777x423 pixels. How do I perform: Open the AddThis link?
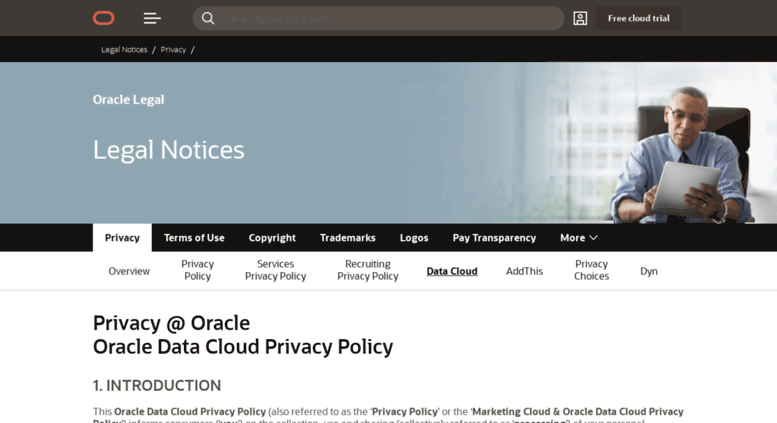[x=524, y=271]
